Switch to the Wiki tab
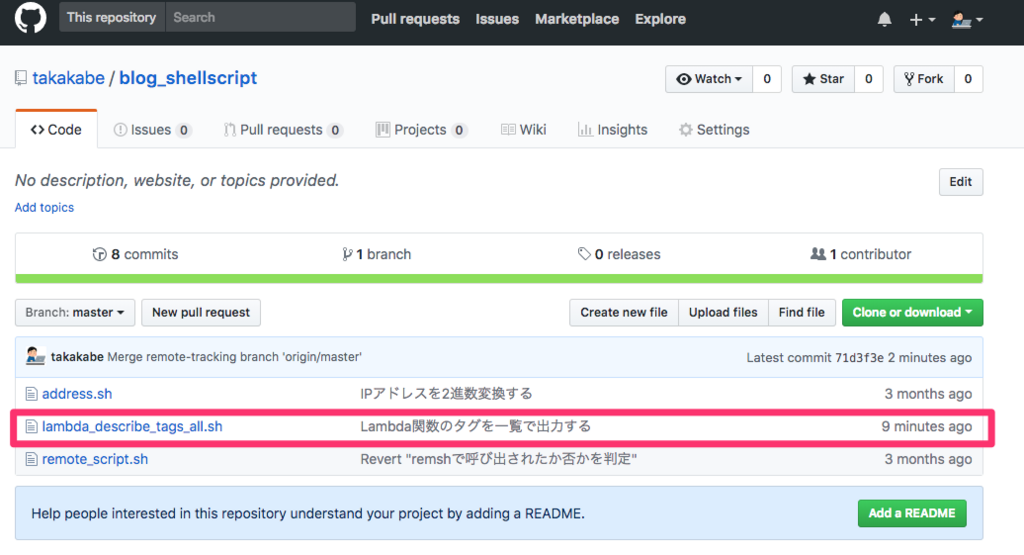The width and height of the screenshot is (1024, 555). pyautogui.click(x=523, y=130)
